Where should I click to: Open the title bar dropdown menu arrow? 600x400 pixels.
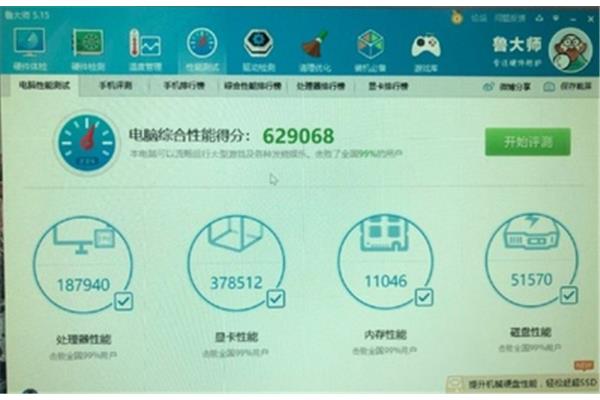pos(556,18)
